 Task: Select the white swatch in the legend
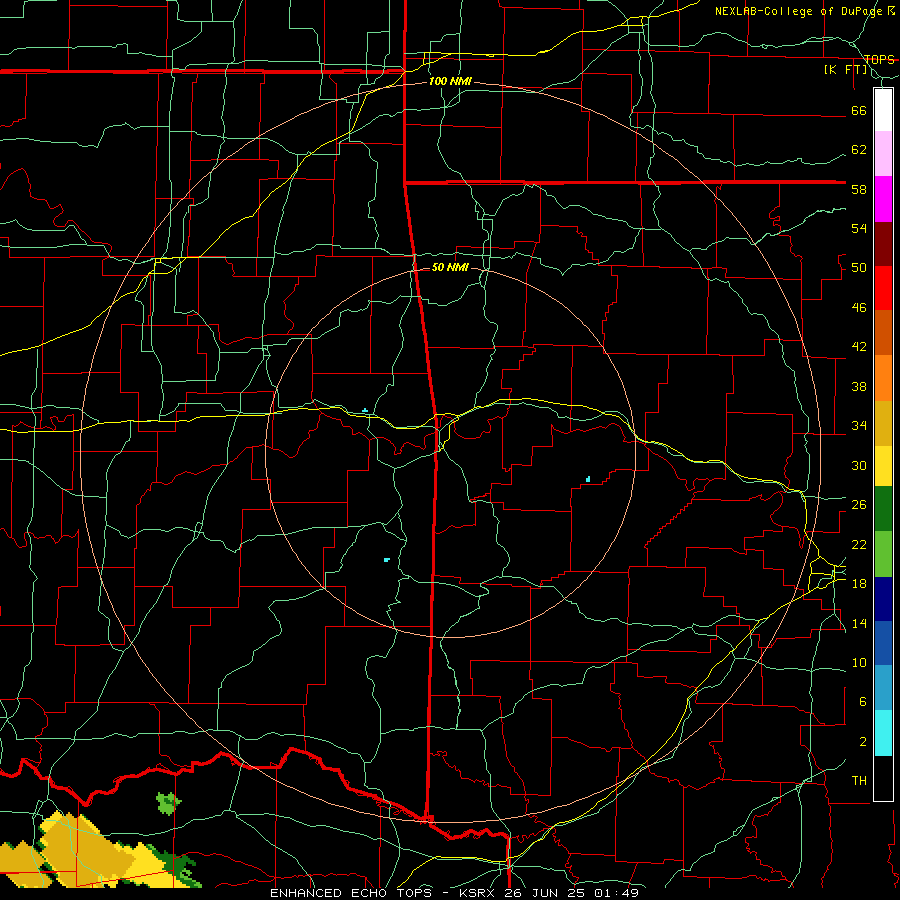(x=883, y=110)
